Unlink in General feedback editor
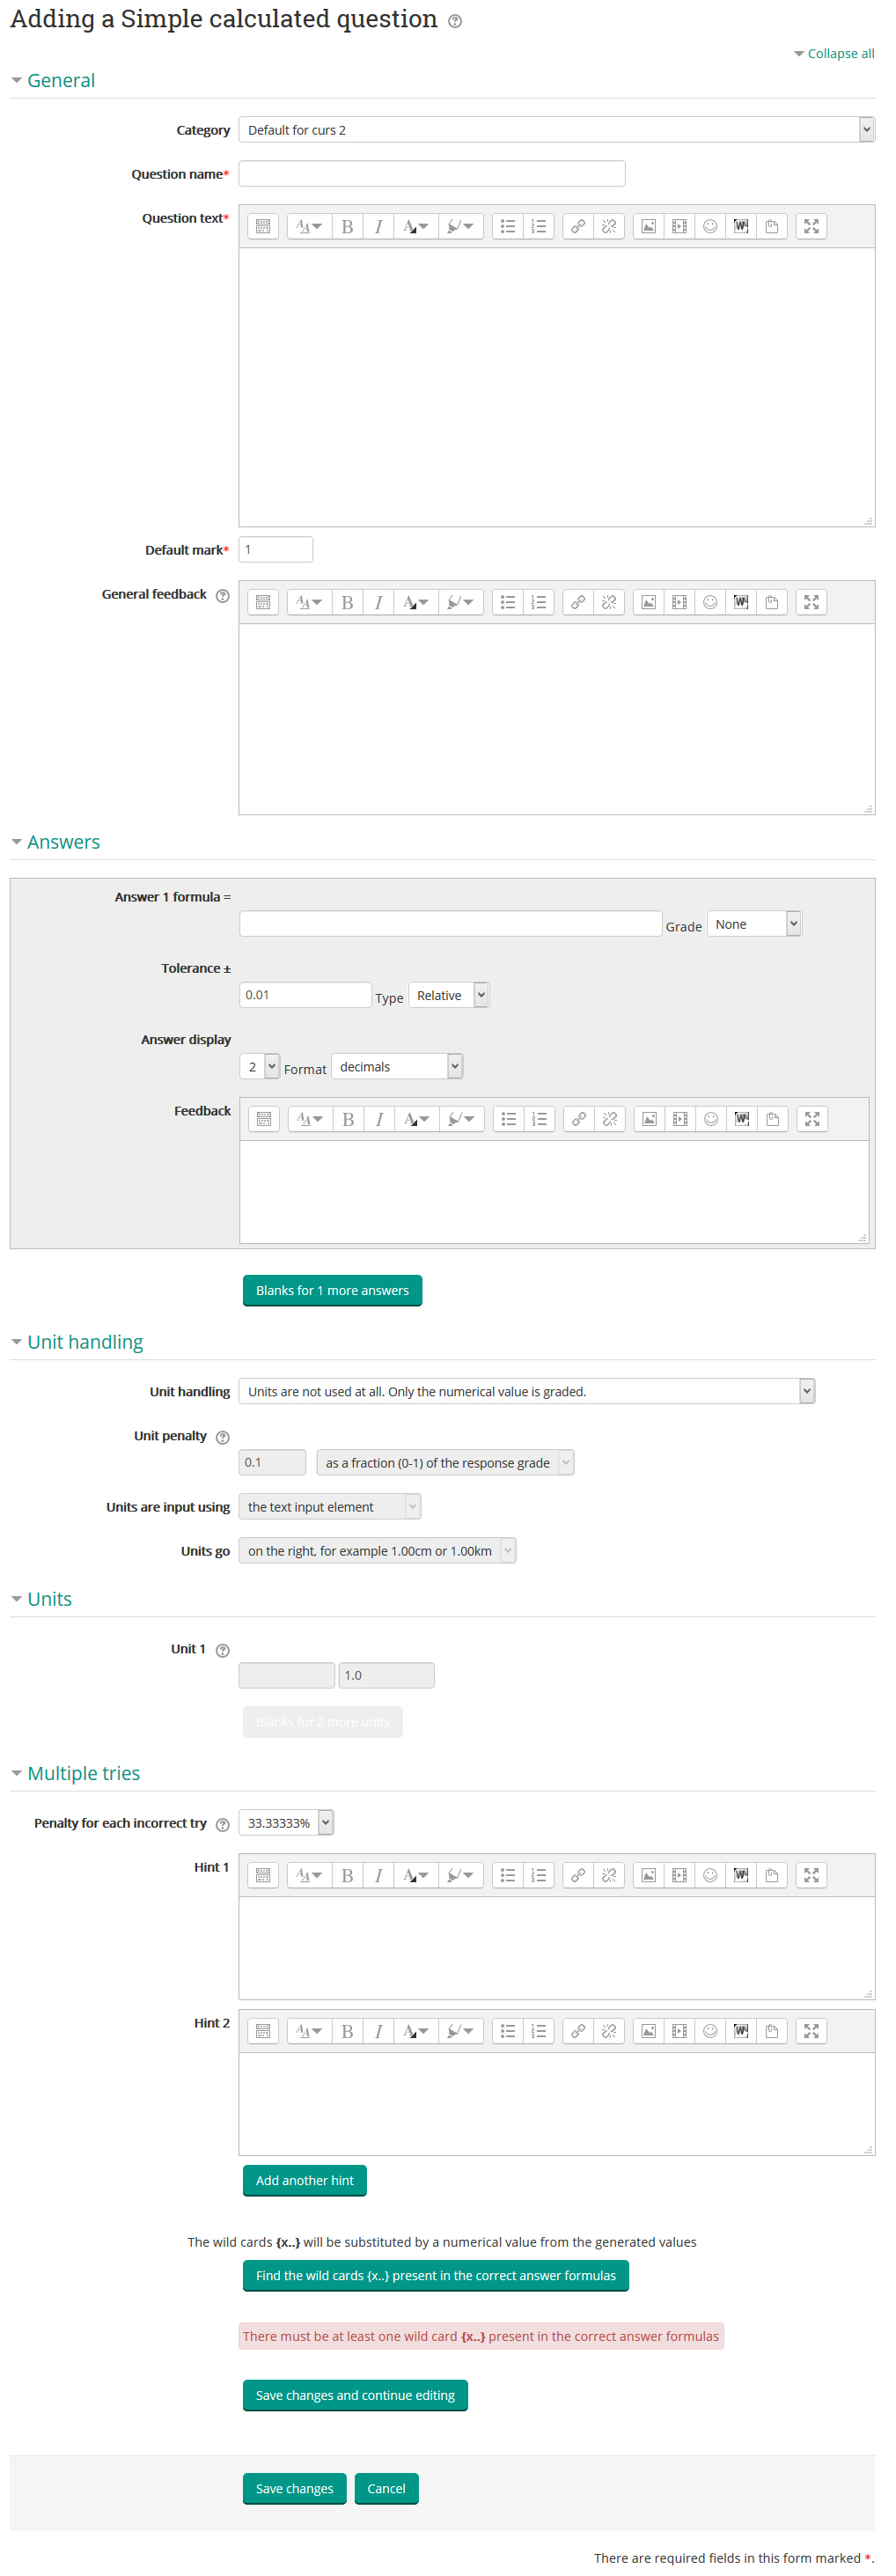Image resolution: width=896 pixels, height=2576 pixels. (x=609, y=602)
